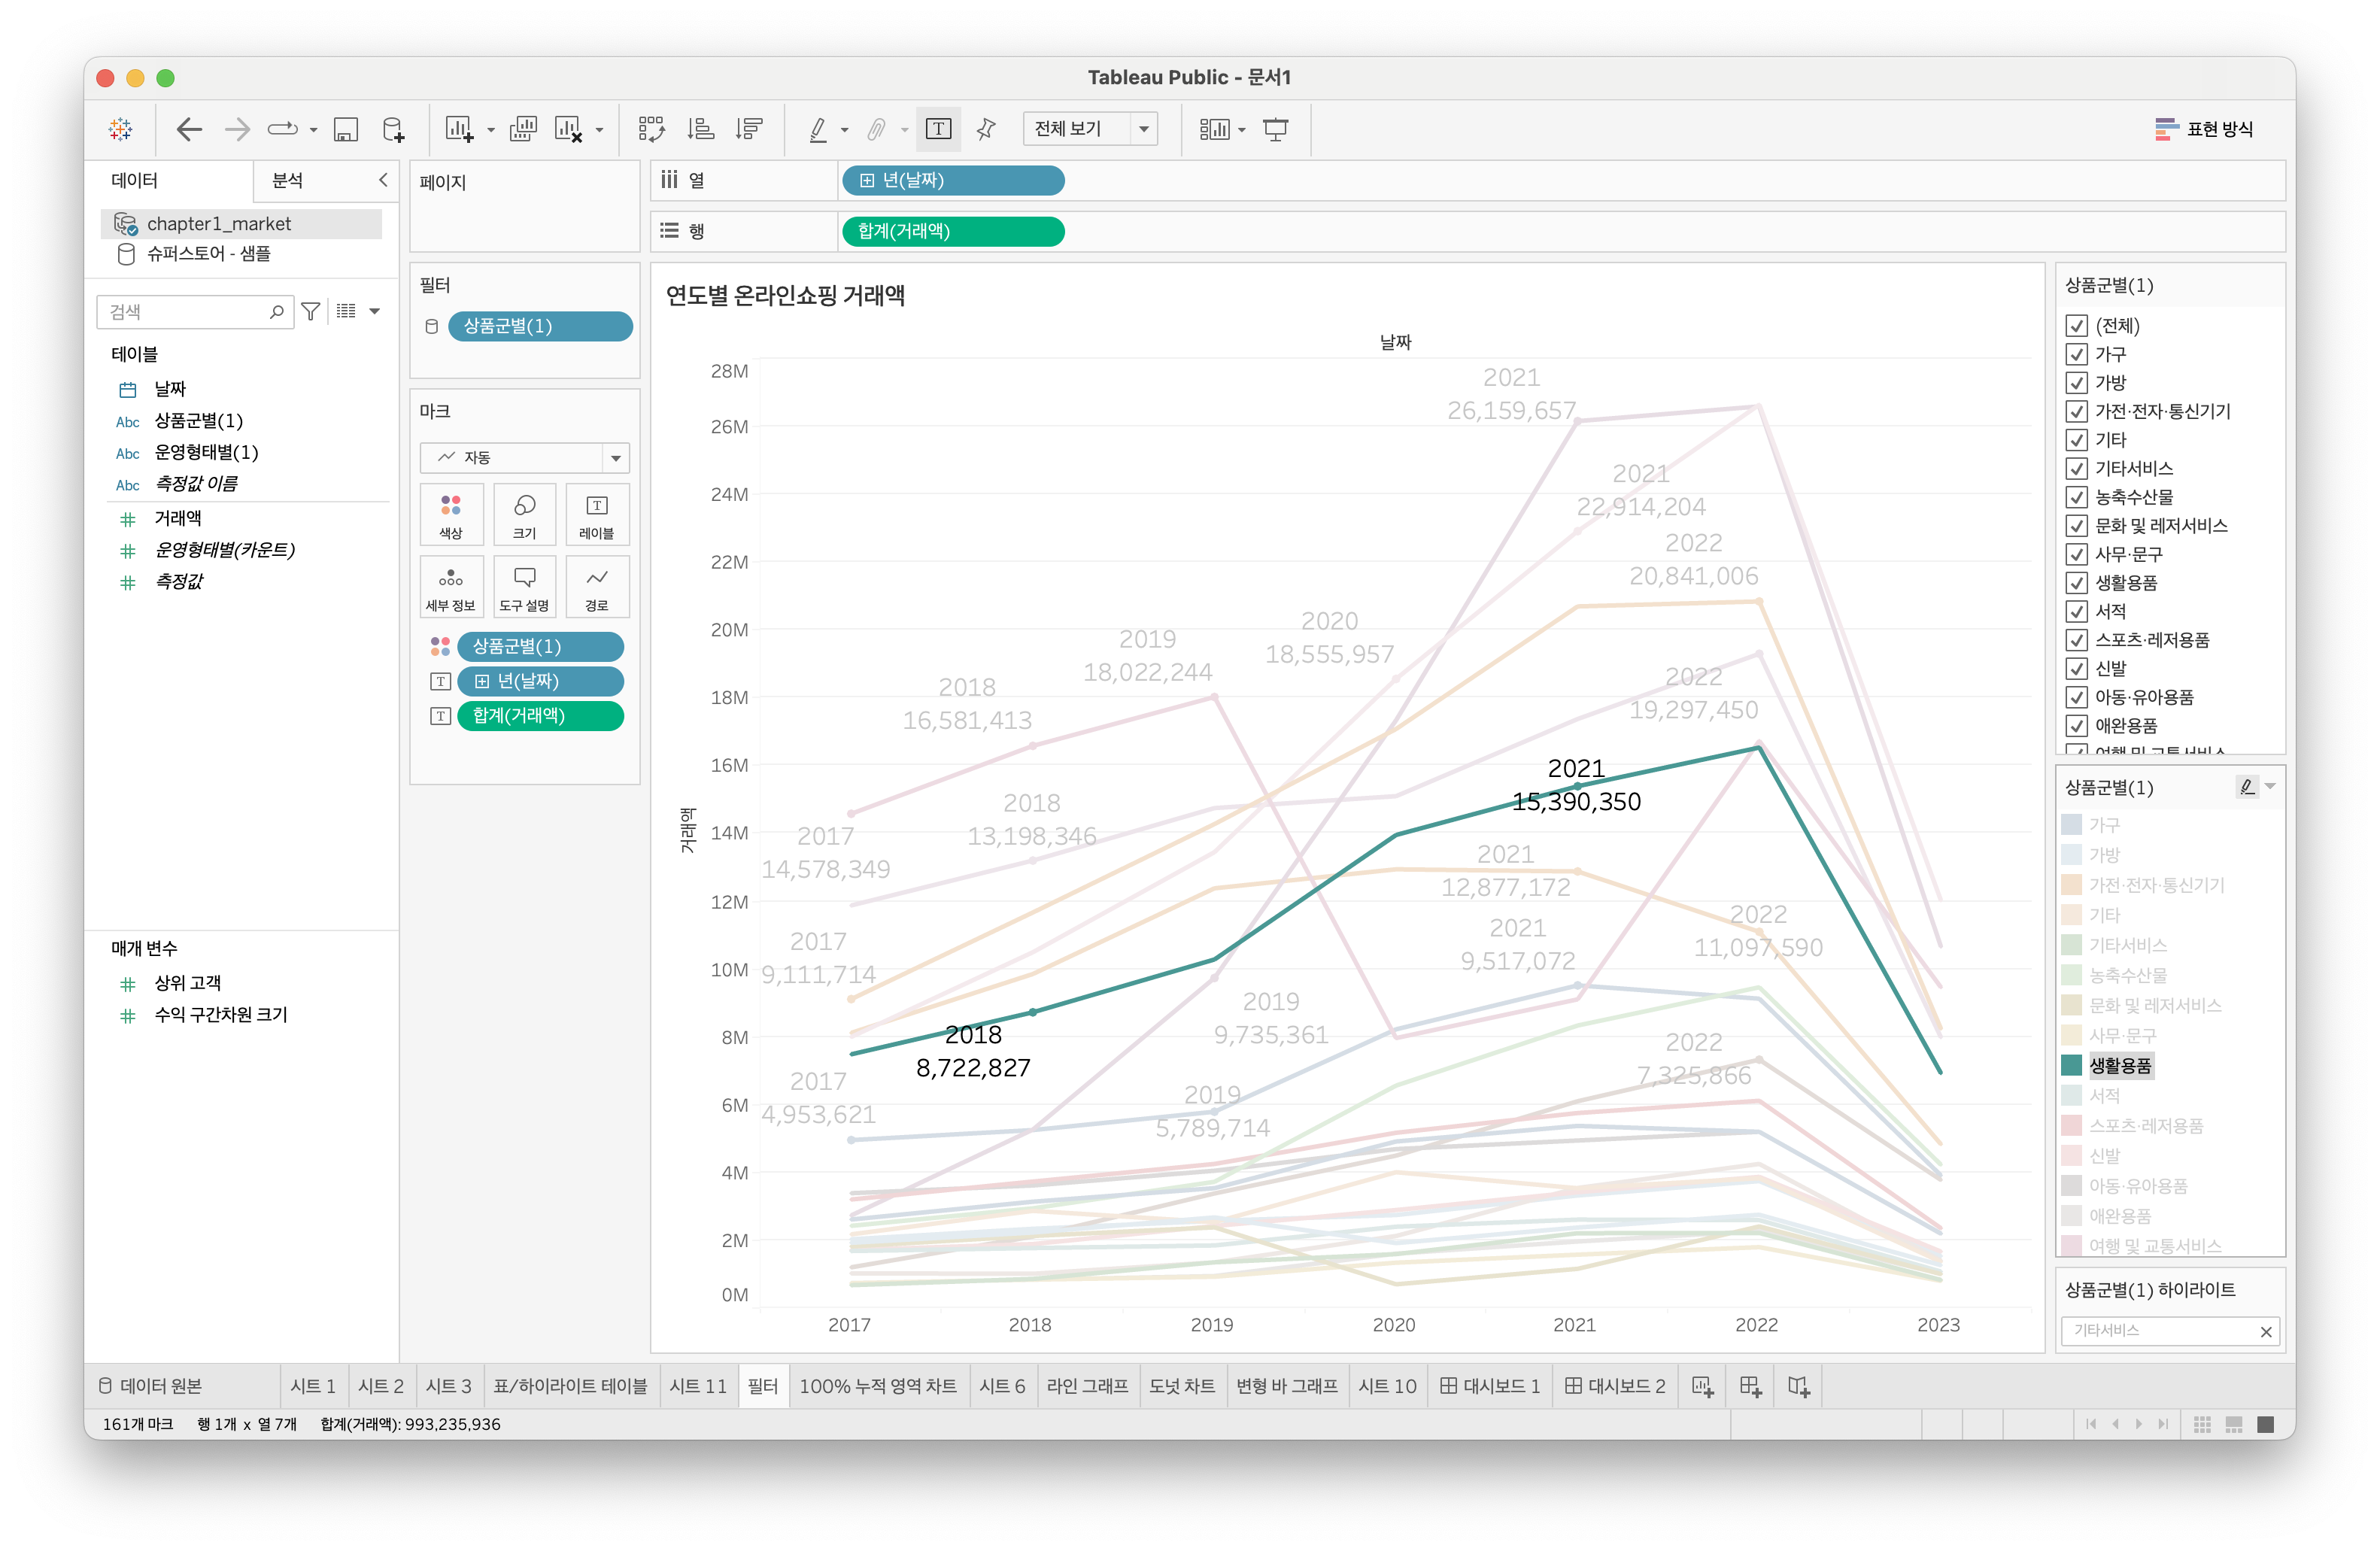
Task: Uncheck the 가구 filter checkbox
Action: (x=2077, y=354)
